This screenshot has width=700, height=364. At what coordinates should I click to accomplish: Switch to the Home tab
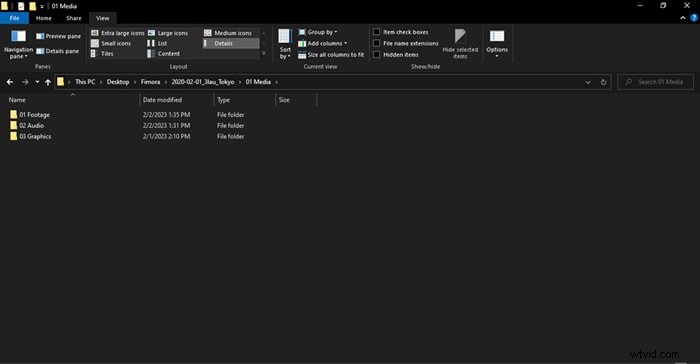44,18
